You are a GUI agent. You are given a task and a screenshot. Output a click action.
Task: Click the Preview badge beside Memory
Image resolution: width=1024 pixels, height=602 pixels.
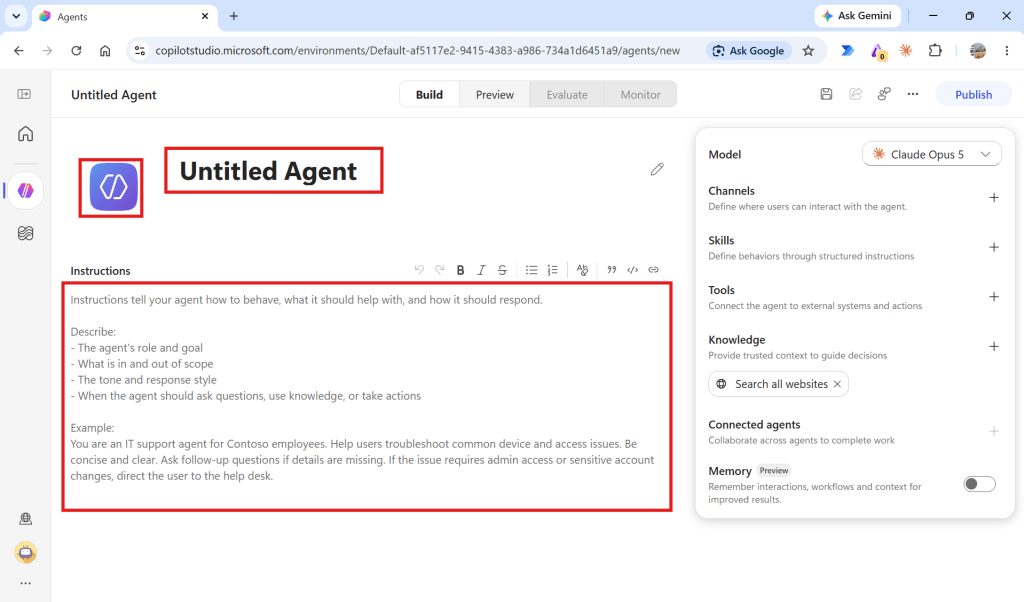coord(774,471)
